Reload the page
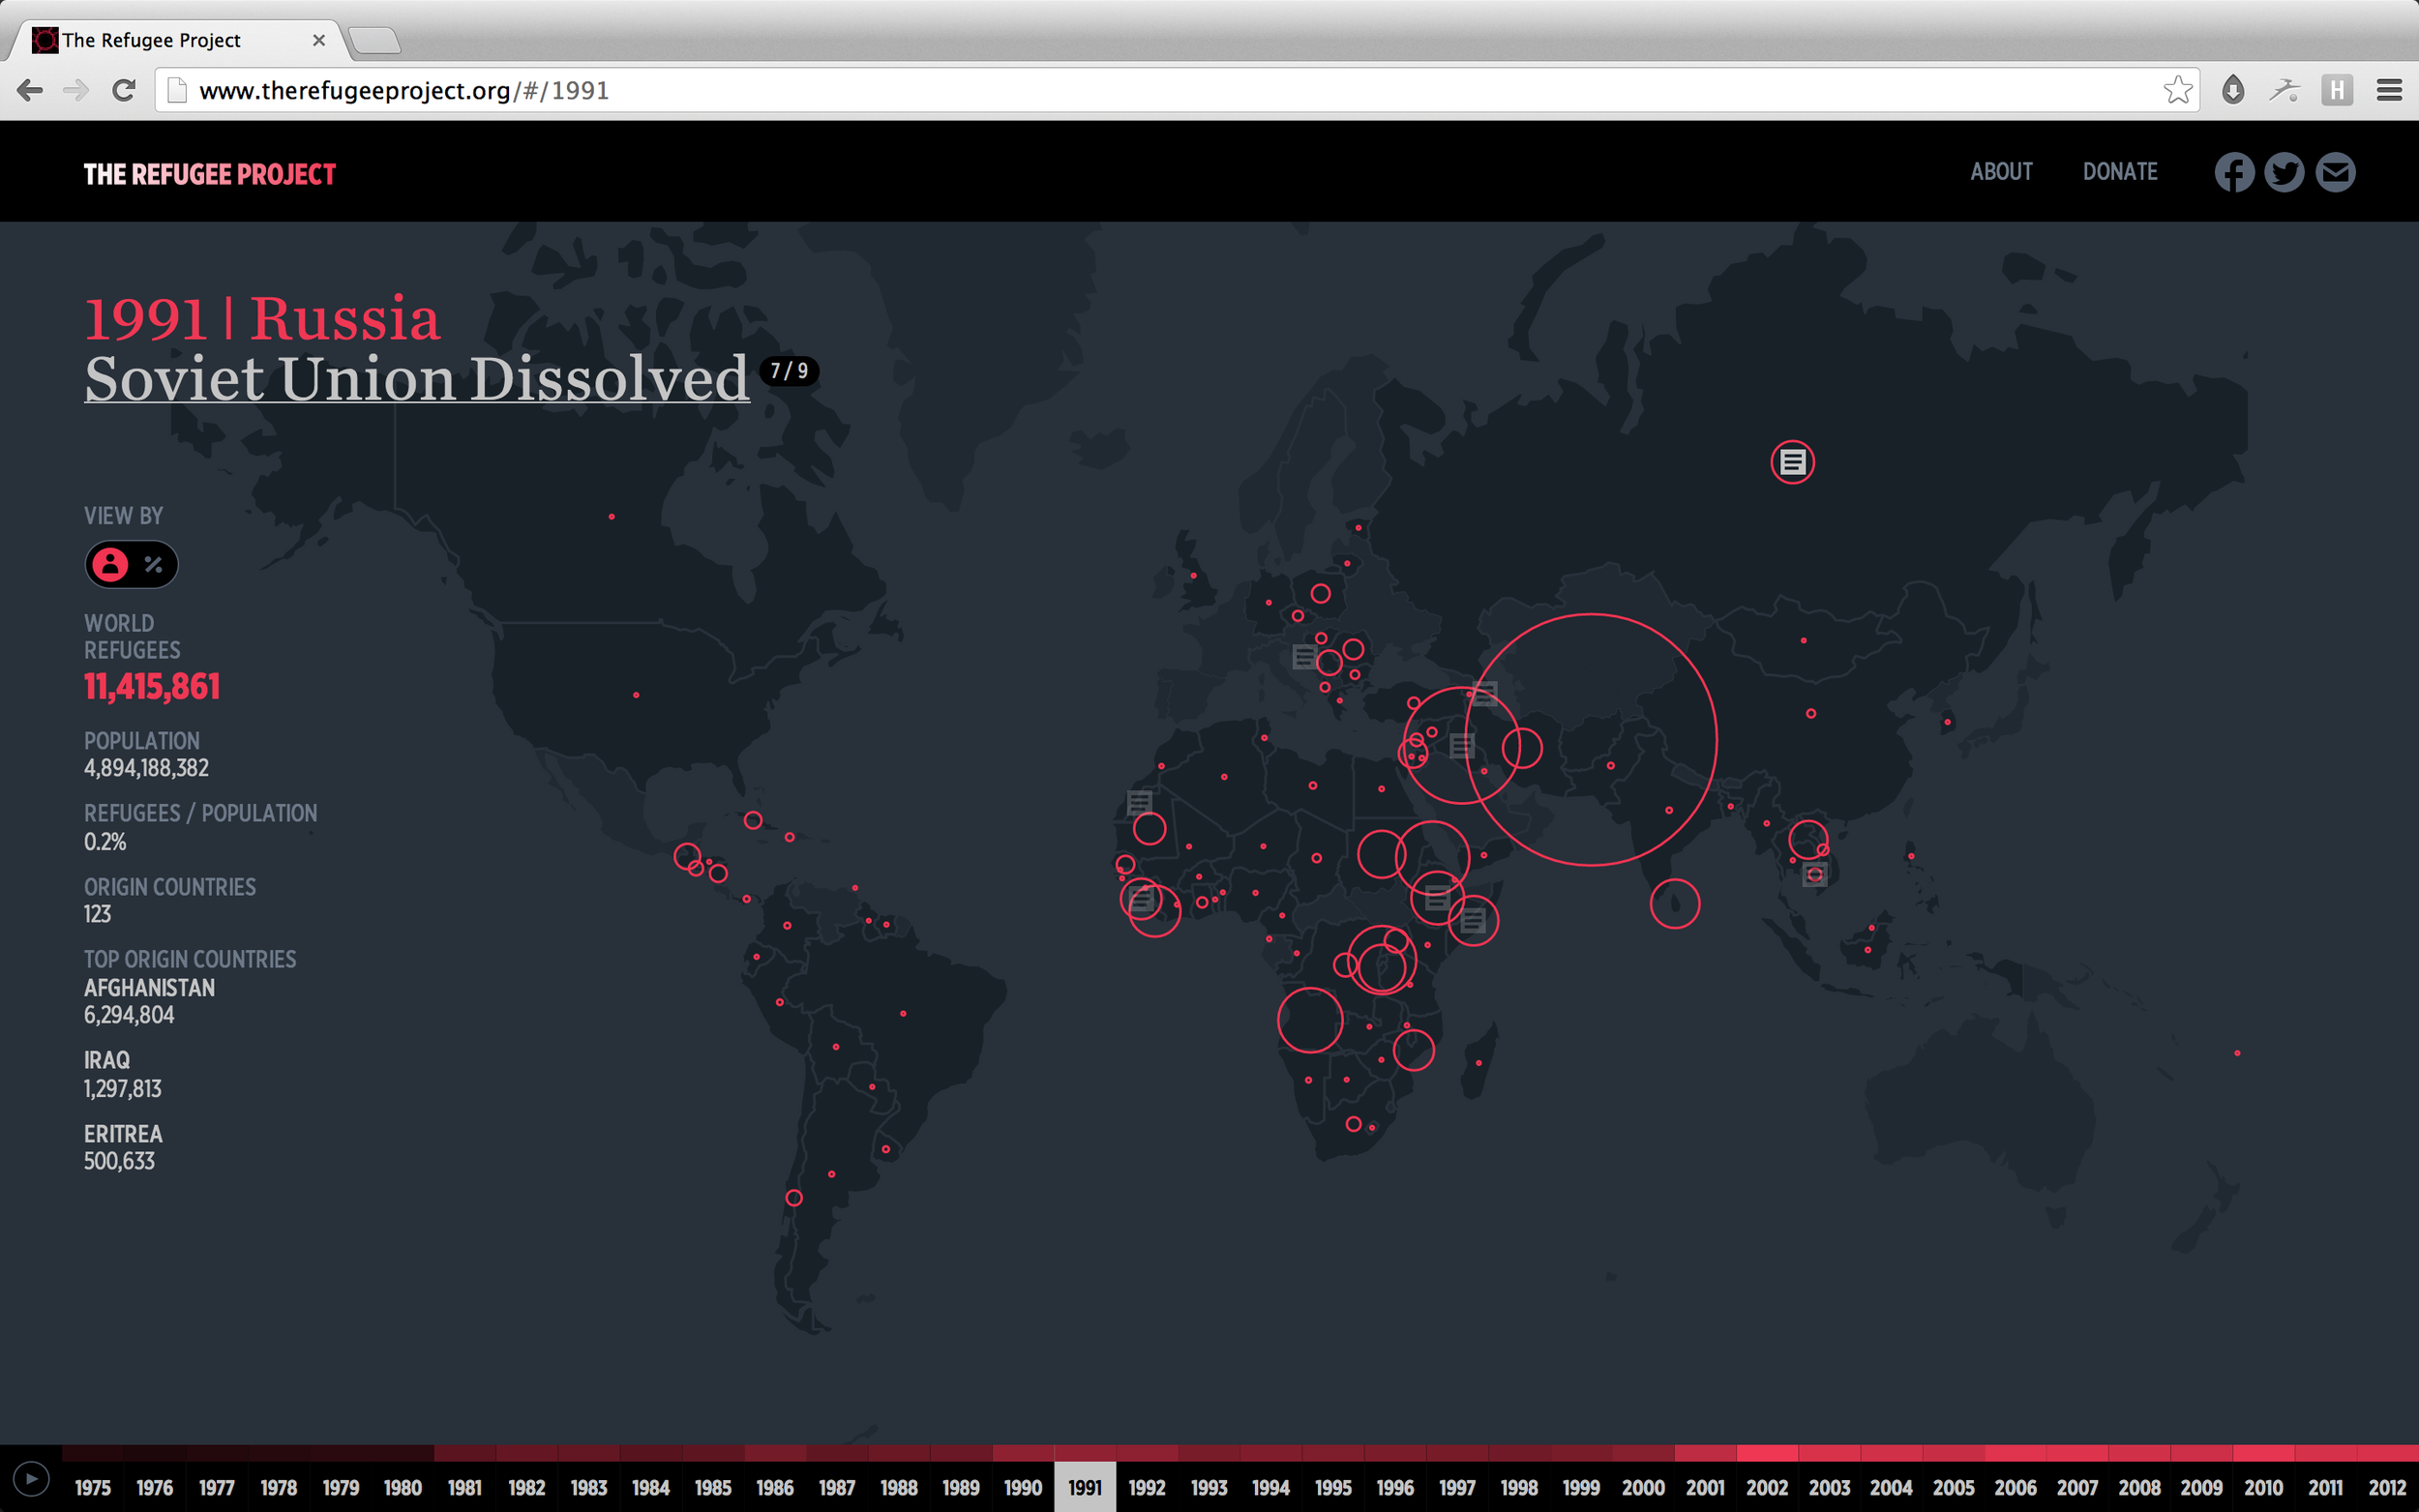Screen dimensions: 2419x1512 tap(124, 91)
